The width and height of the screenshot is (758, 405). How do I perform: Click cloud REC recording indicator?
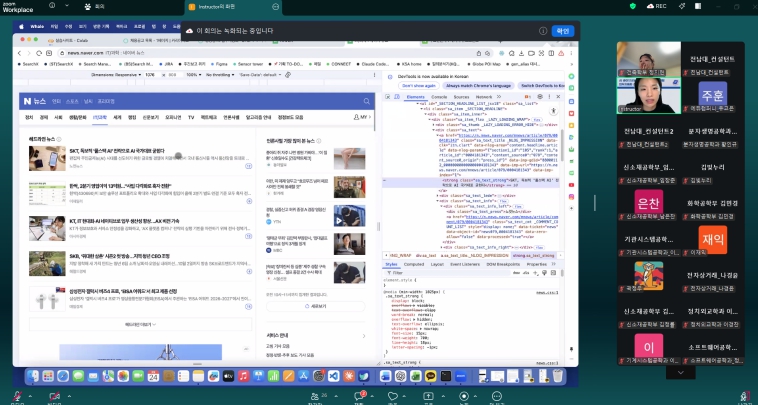coord(656,6)
